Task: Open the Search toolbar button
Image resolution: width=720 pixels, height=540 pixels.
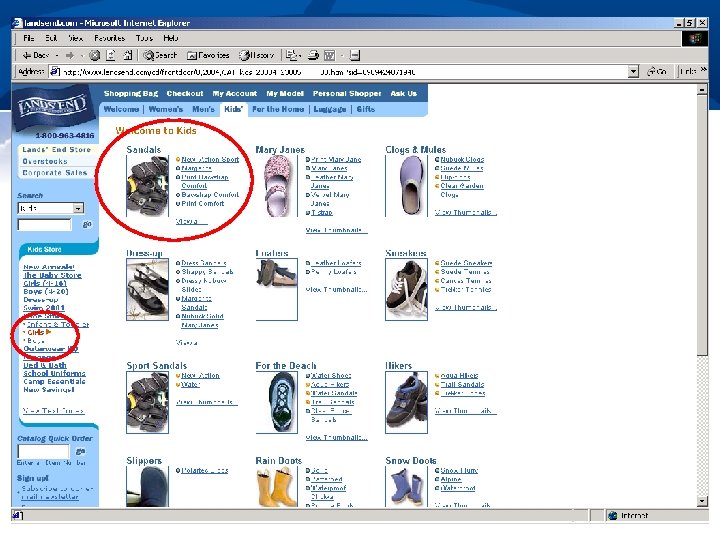Action: (160, 56)
